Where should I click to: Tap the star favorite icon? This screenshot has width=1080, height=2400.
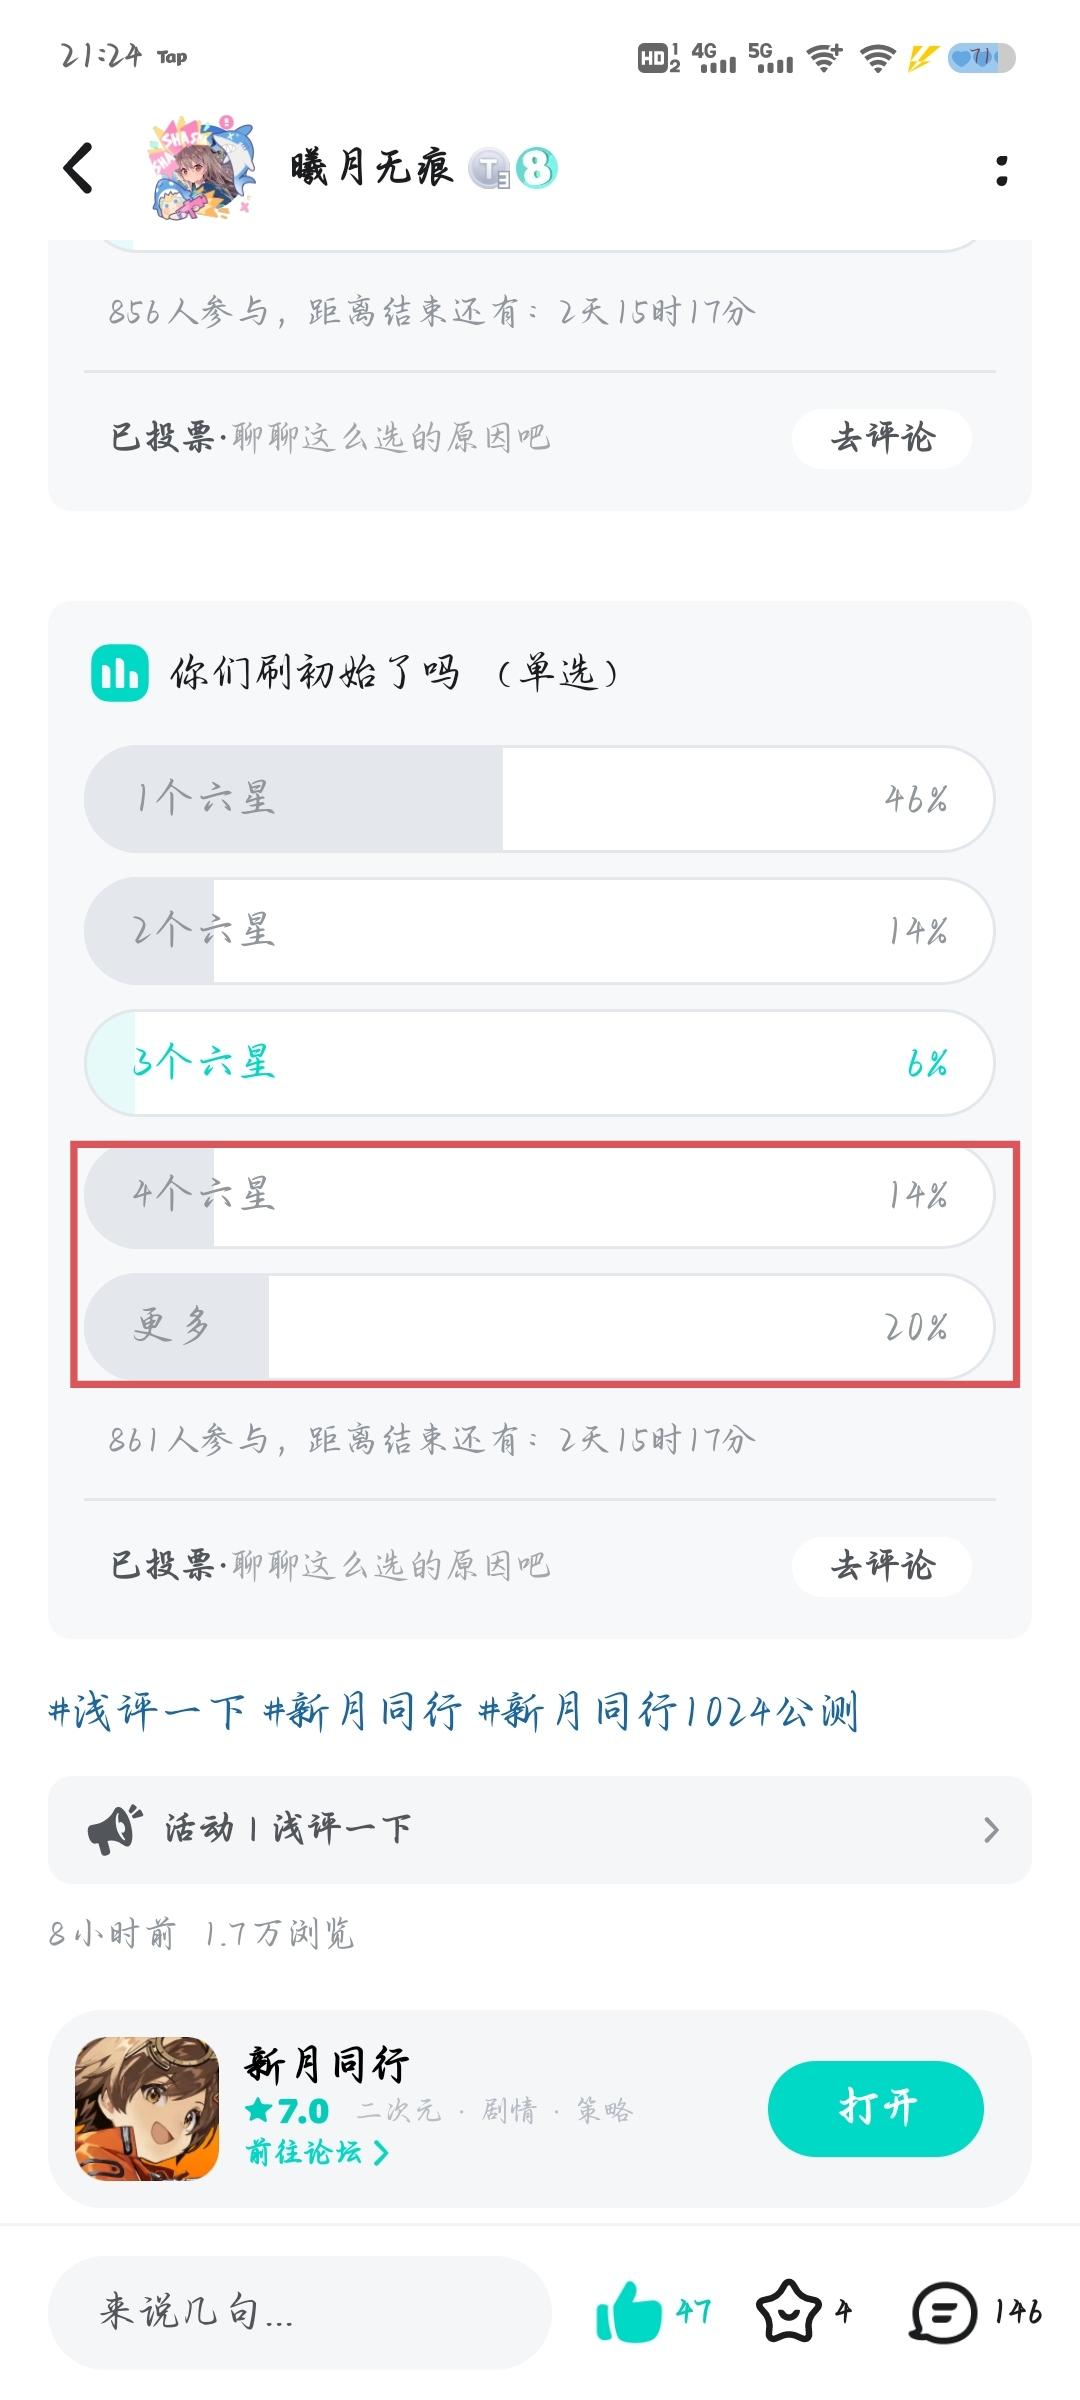pyautogui.click(x=789, y=2311)
